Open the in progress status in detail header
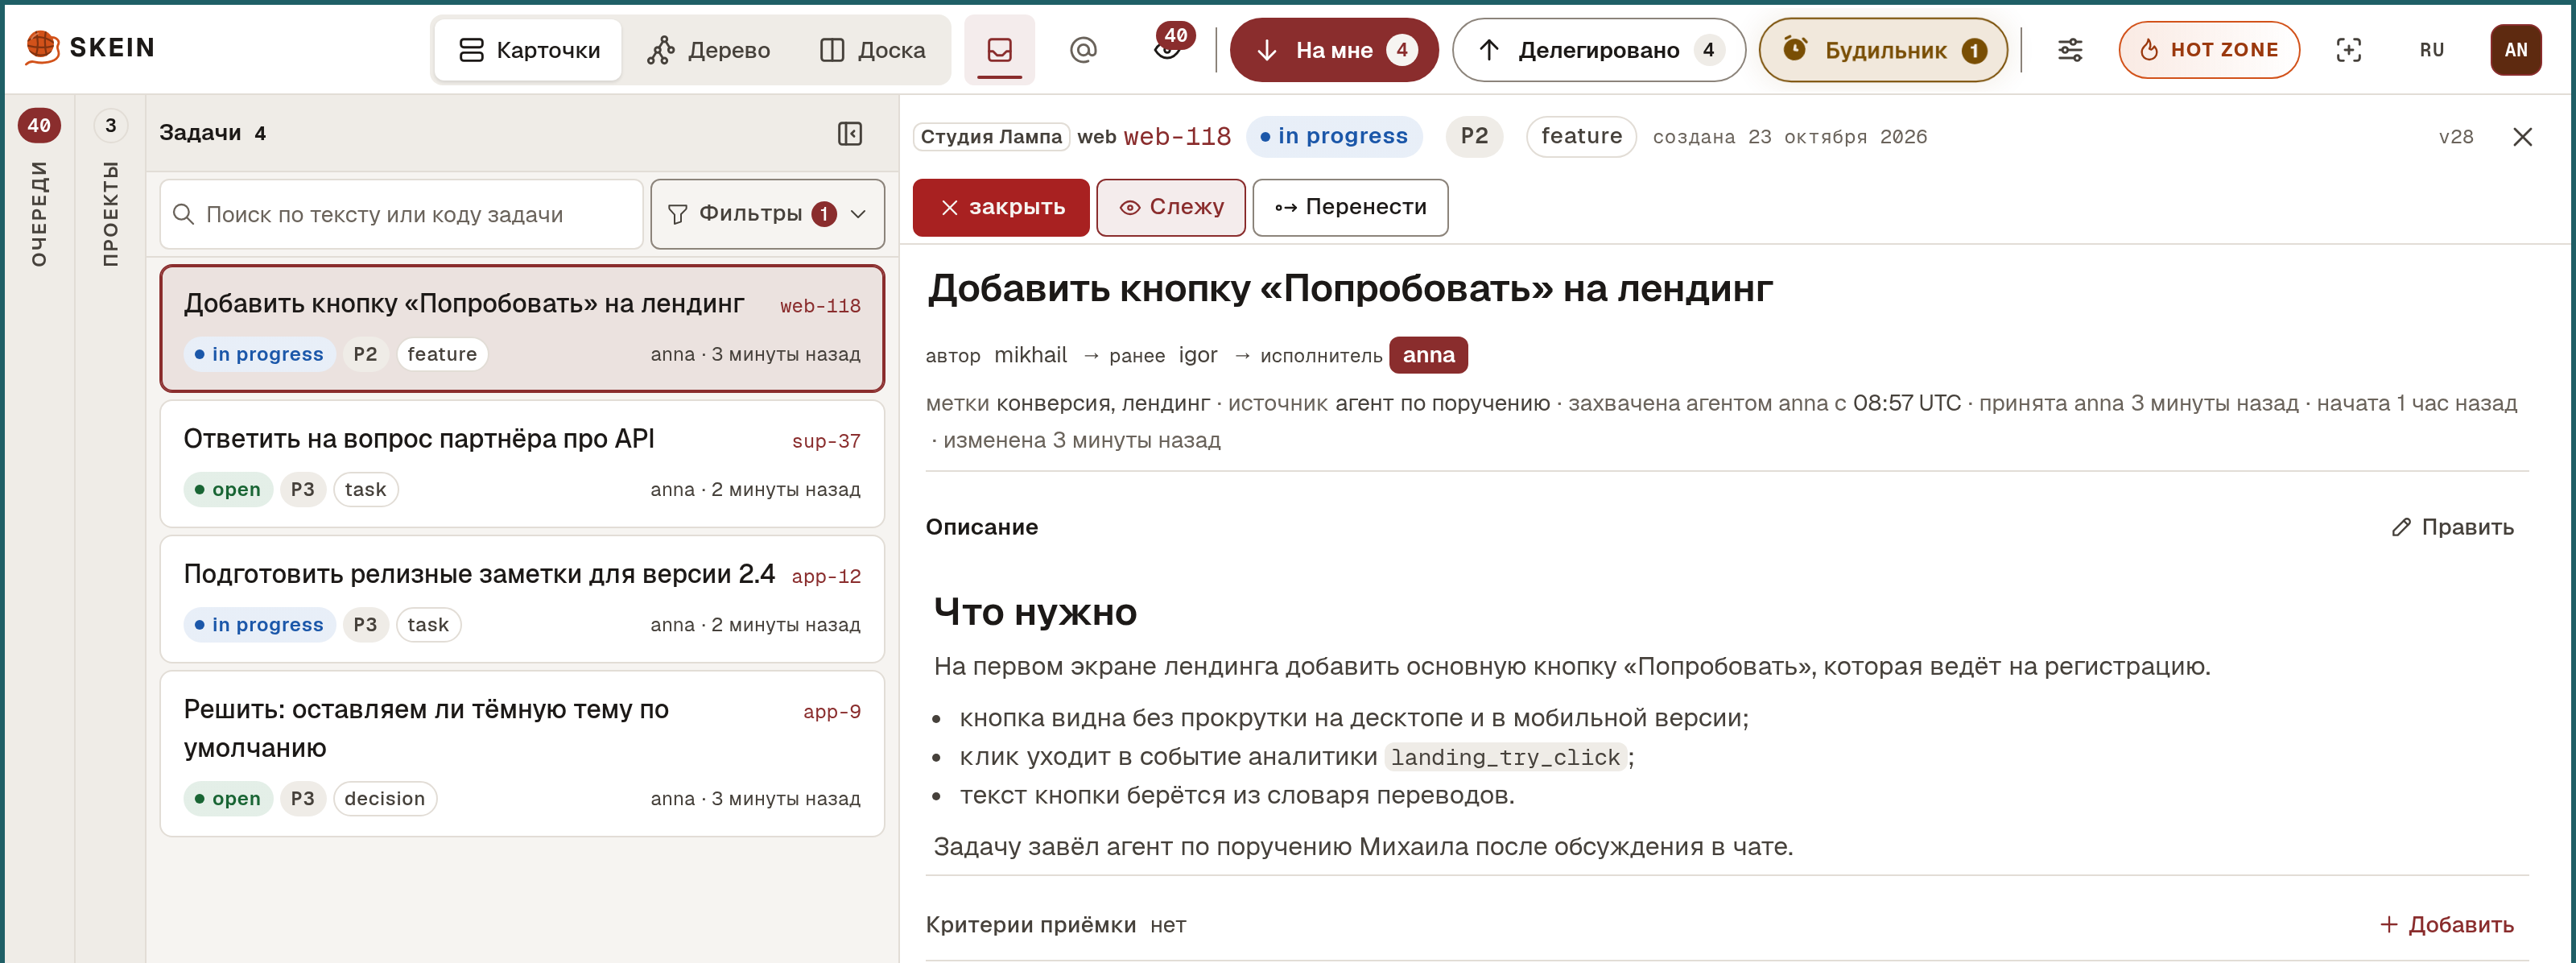This screenshot has height=963, width=2576. (x=1333, y=137)
